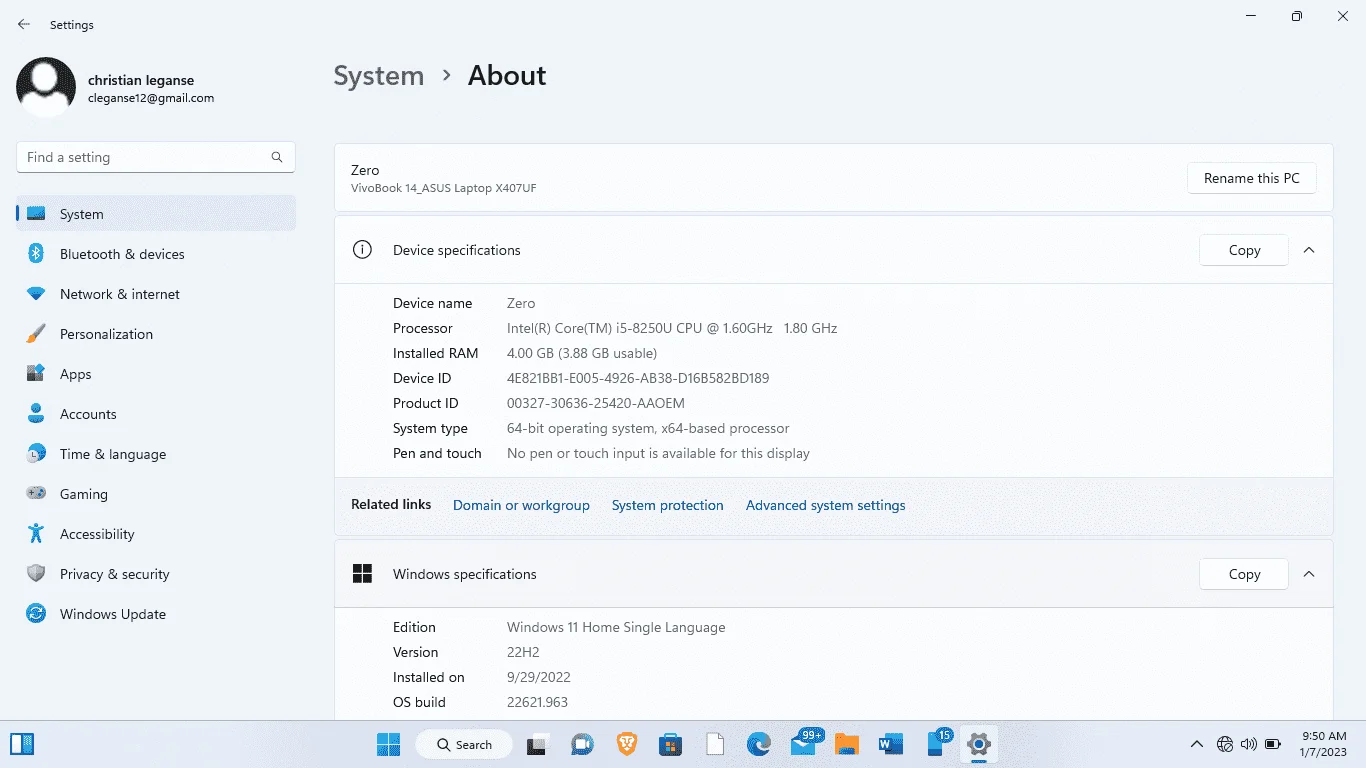1366x768 pixels.
Task: Launch Brave browser from taskbar
Action: [626, 744]
